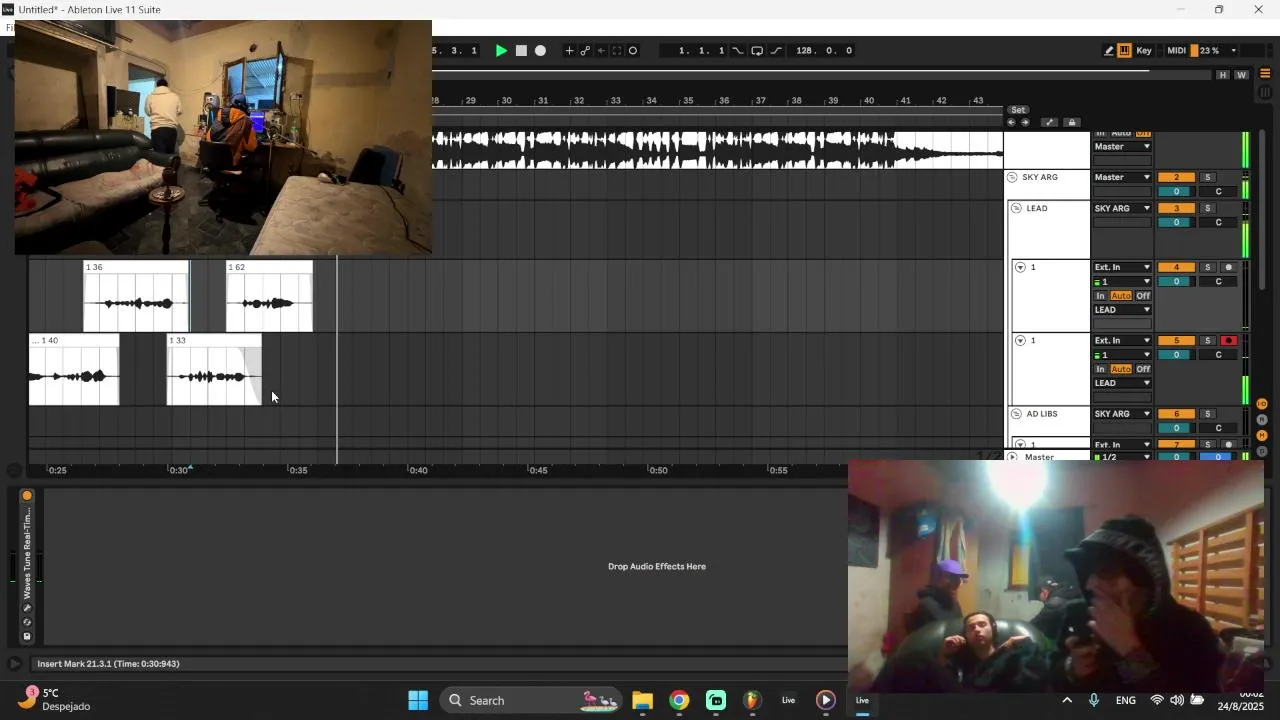
Task: Click the automation mode icon next to lock
Action: pos(1049,123)
